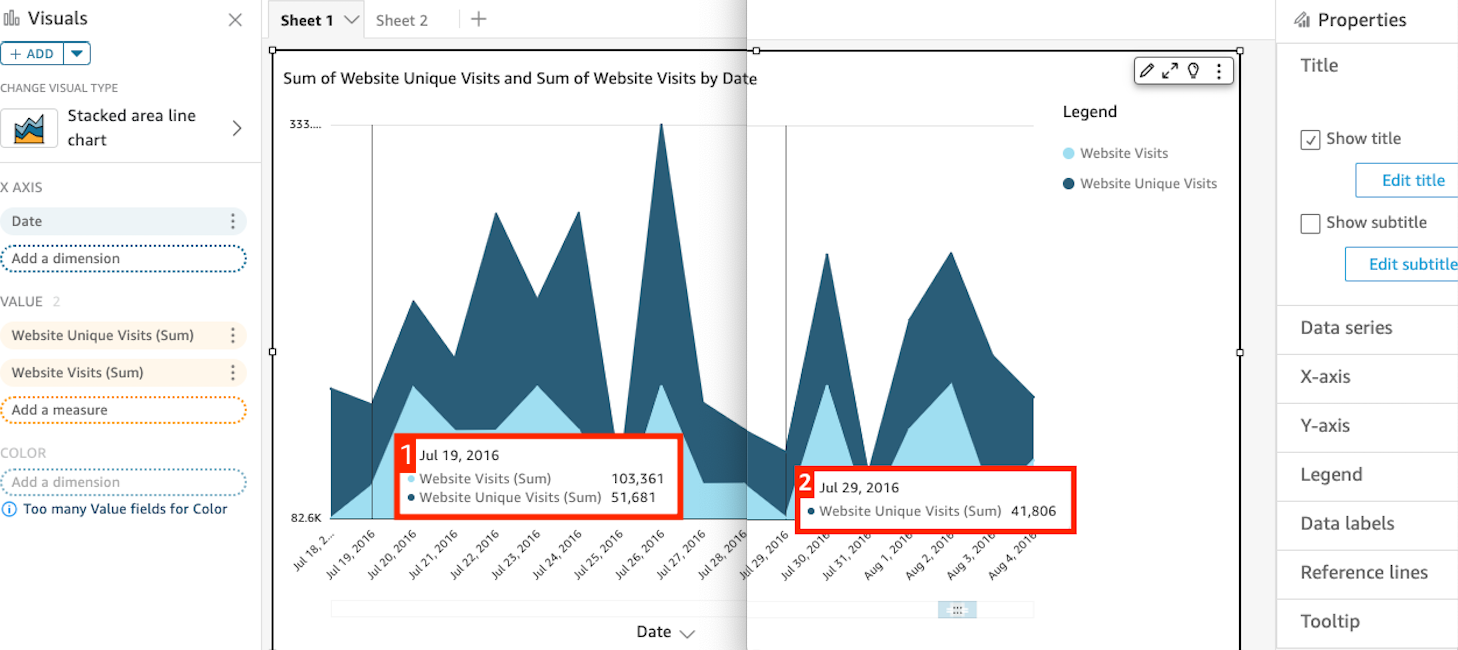Expand the visual type chooser chevron

tap(237, 128)
